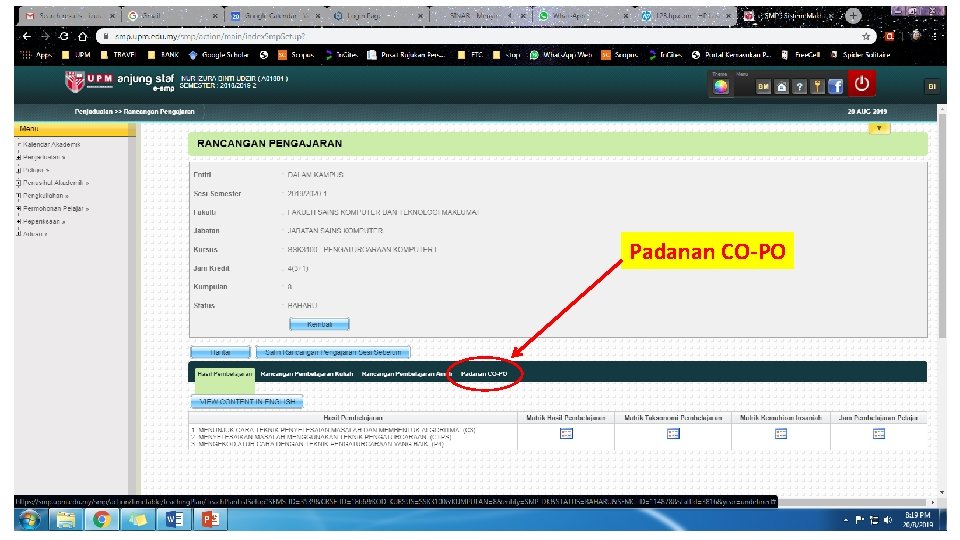
Task: Switch to the Google Calendar browser tab
Action: click(x=276, y=16)
